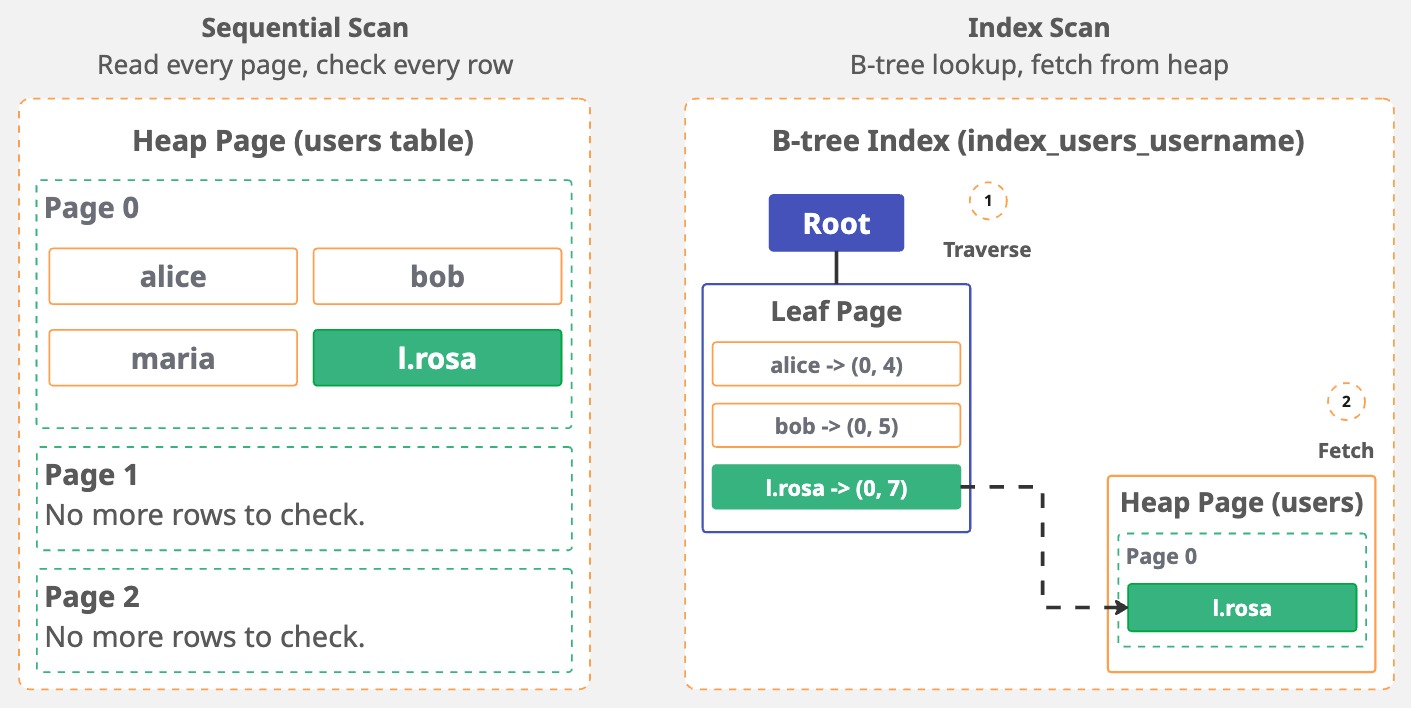Select the bob row in Page 0
This screenshot has width=1411, height=708.
click(x=437, y=276)
